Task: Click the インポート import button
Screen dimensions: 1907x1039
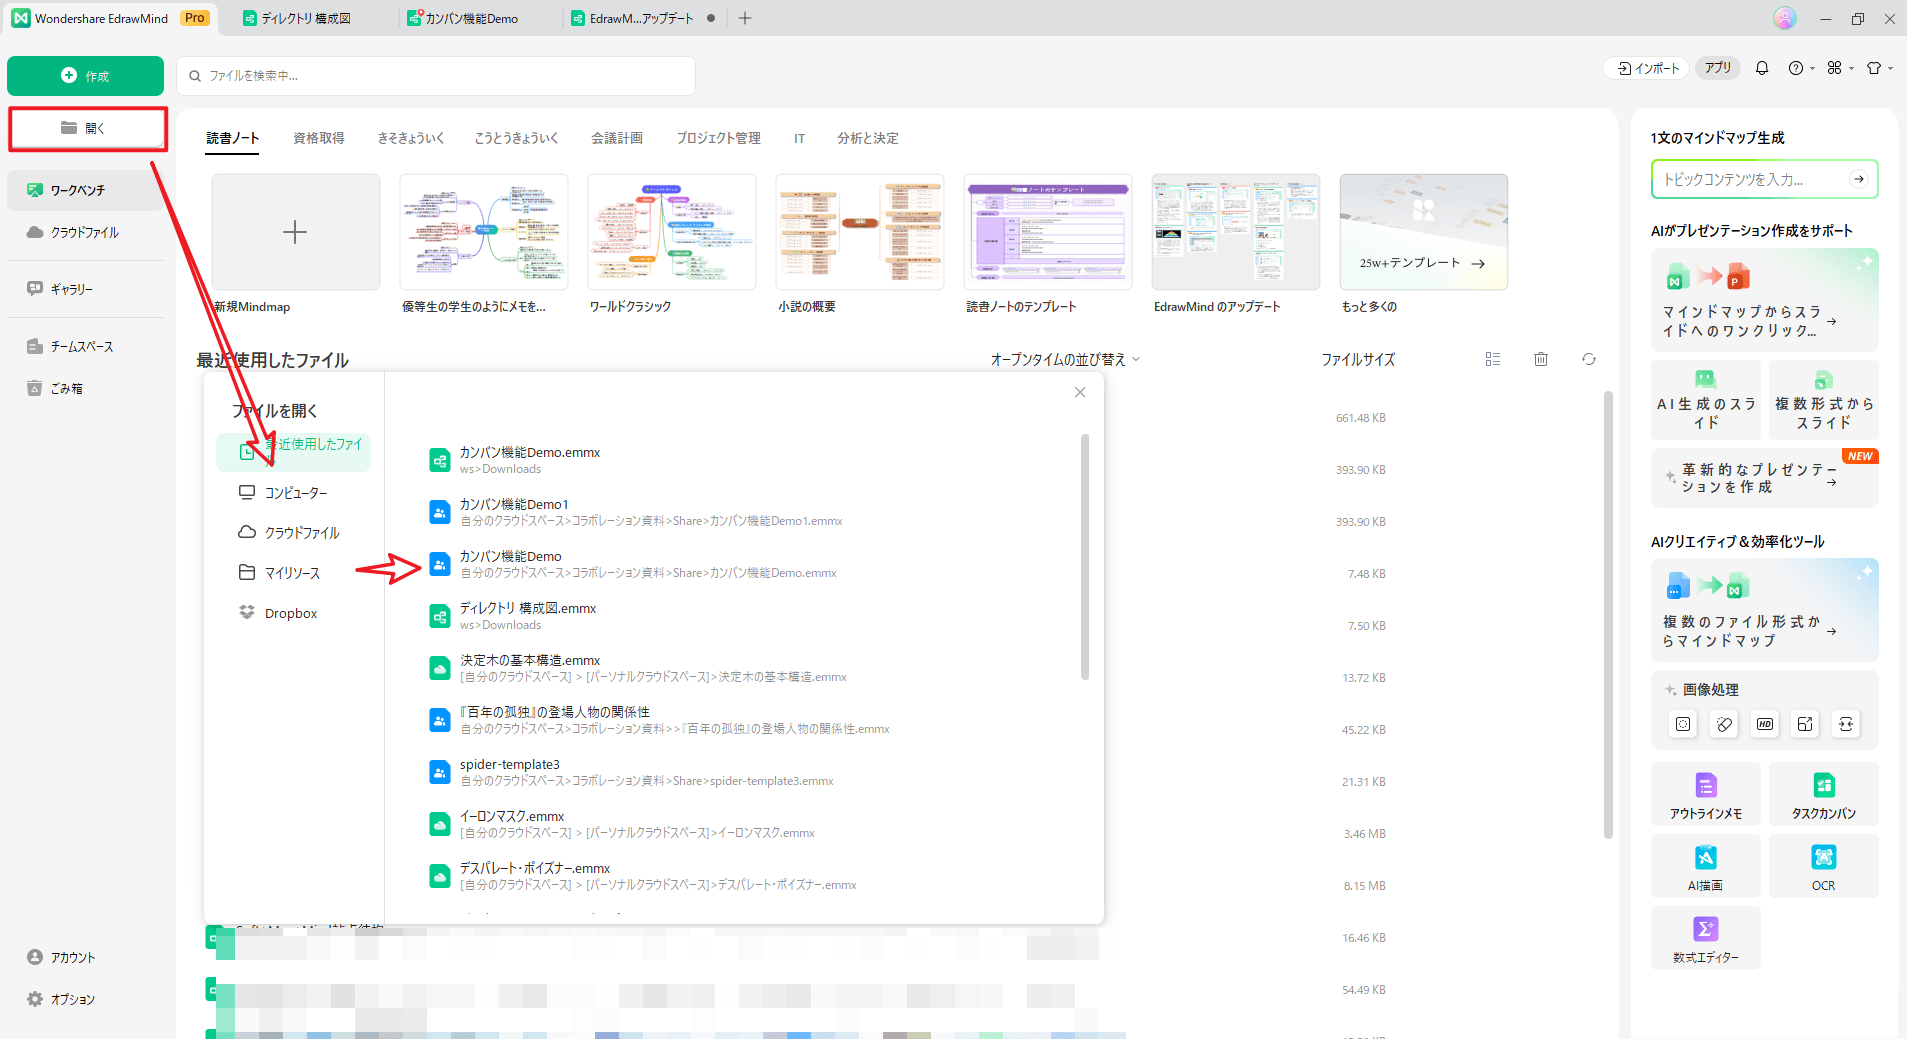Action: point(1649,68)
